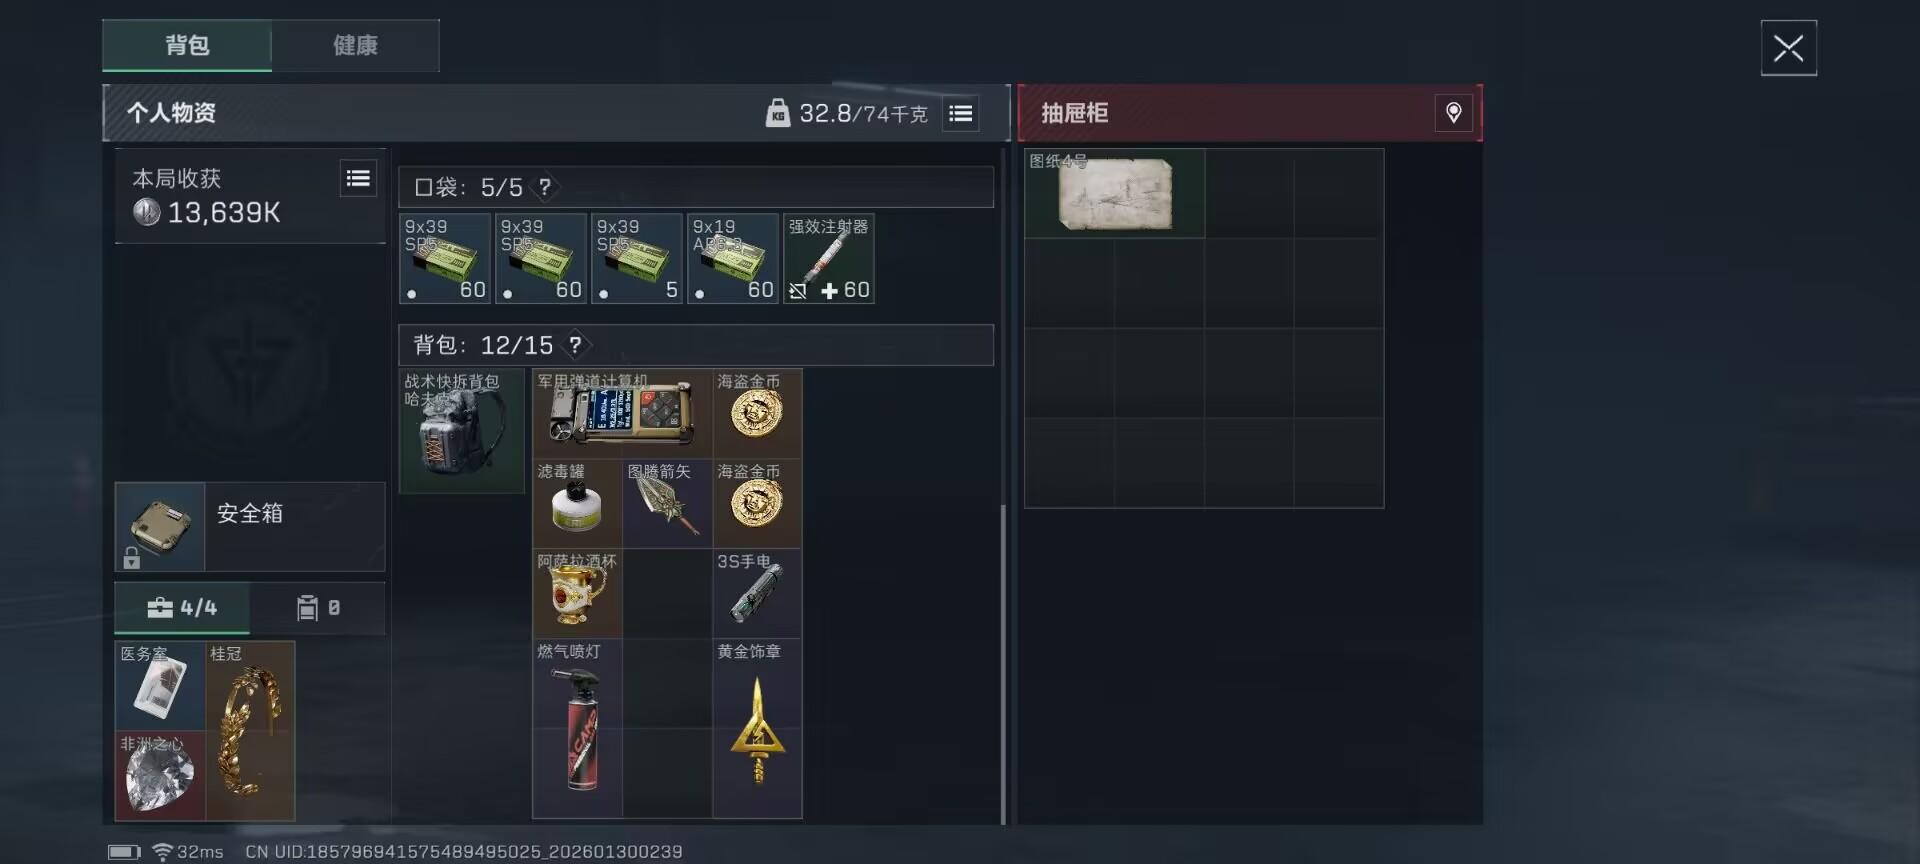
Task: Show the 口袋 help tooltip
Action: pos(545,187)
